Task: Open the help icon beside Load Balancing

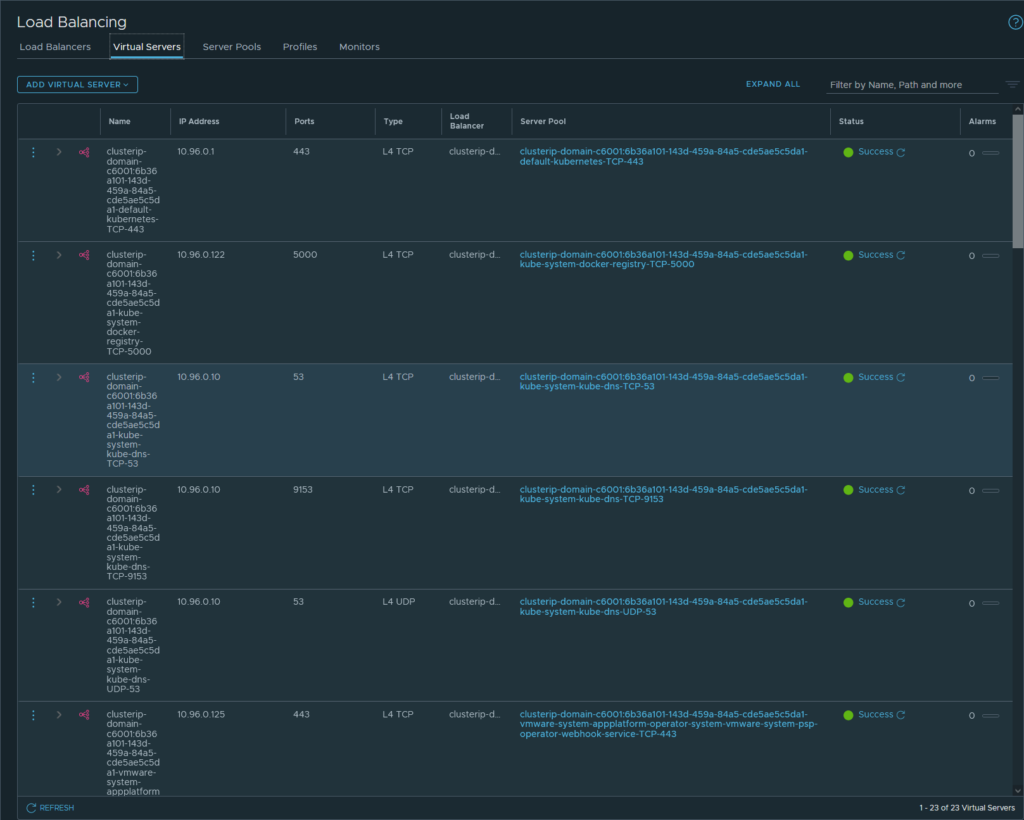Action: pyautogui.click(x=1015, y=22)
